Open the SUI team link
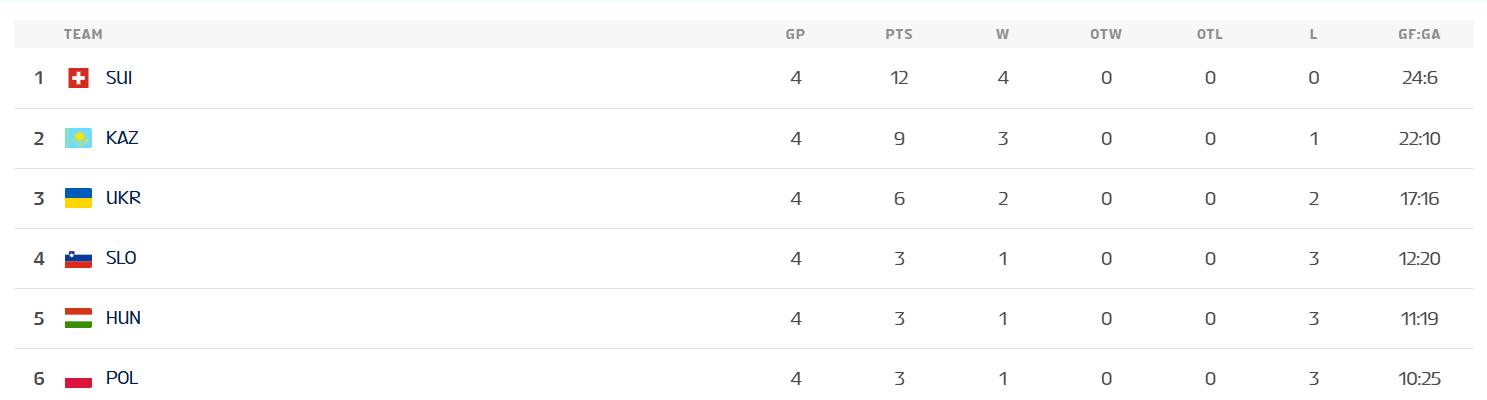The height and width of the screenshot is (400, 1487). coord(119,78)
